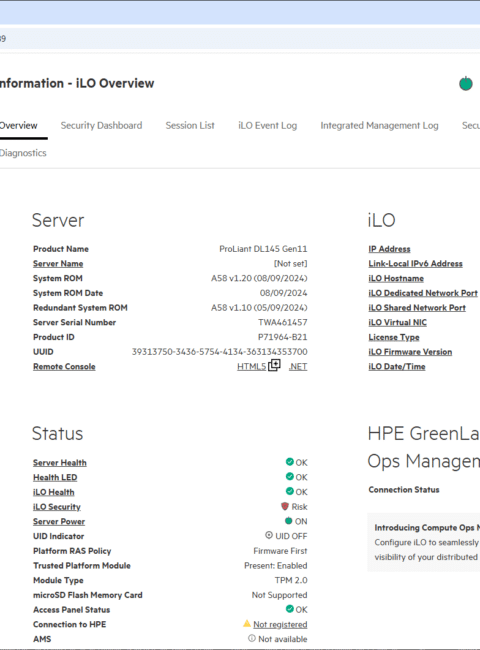The width and height of the screenshot is (480, 650).
Task: Open the Diagnostics tab
Action: [x=23, y=153]
